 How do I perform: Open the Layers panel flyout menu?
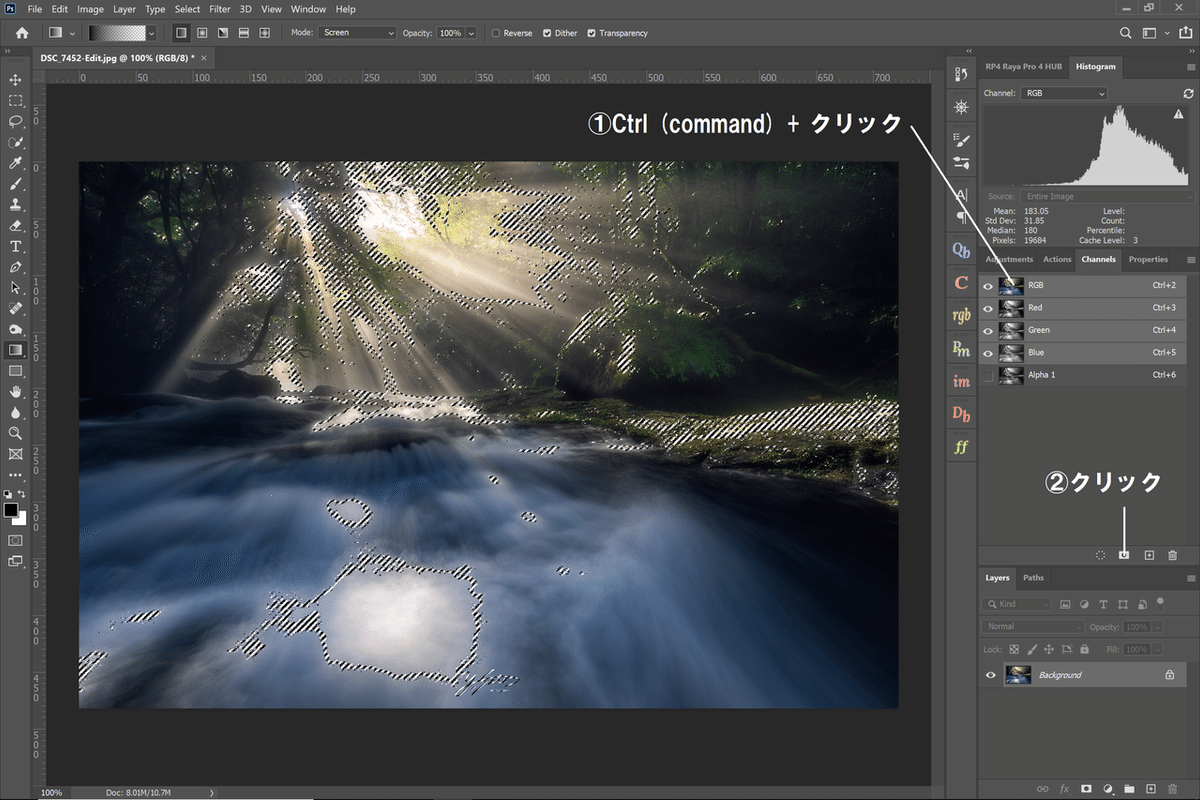[x=1190, y=578]
